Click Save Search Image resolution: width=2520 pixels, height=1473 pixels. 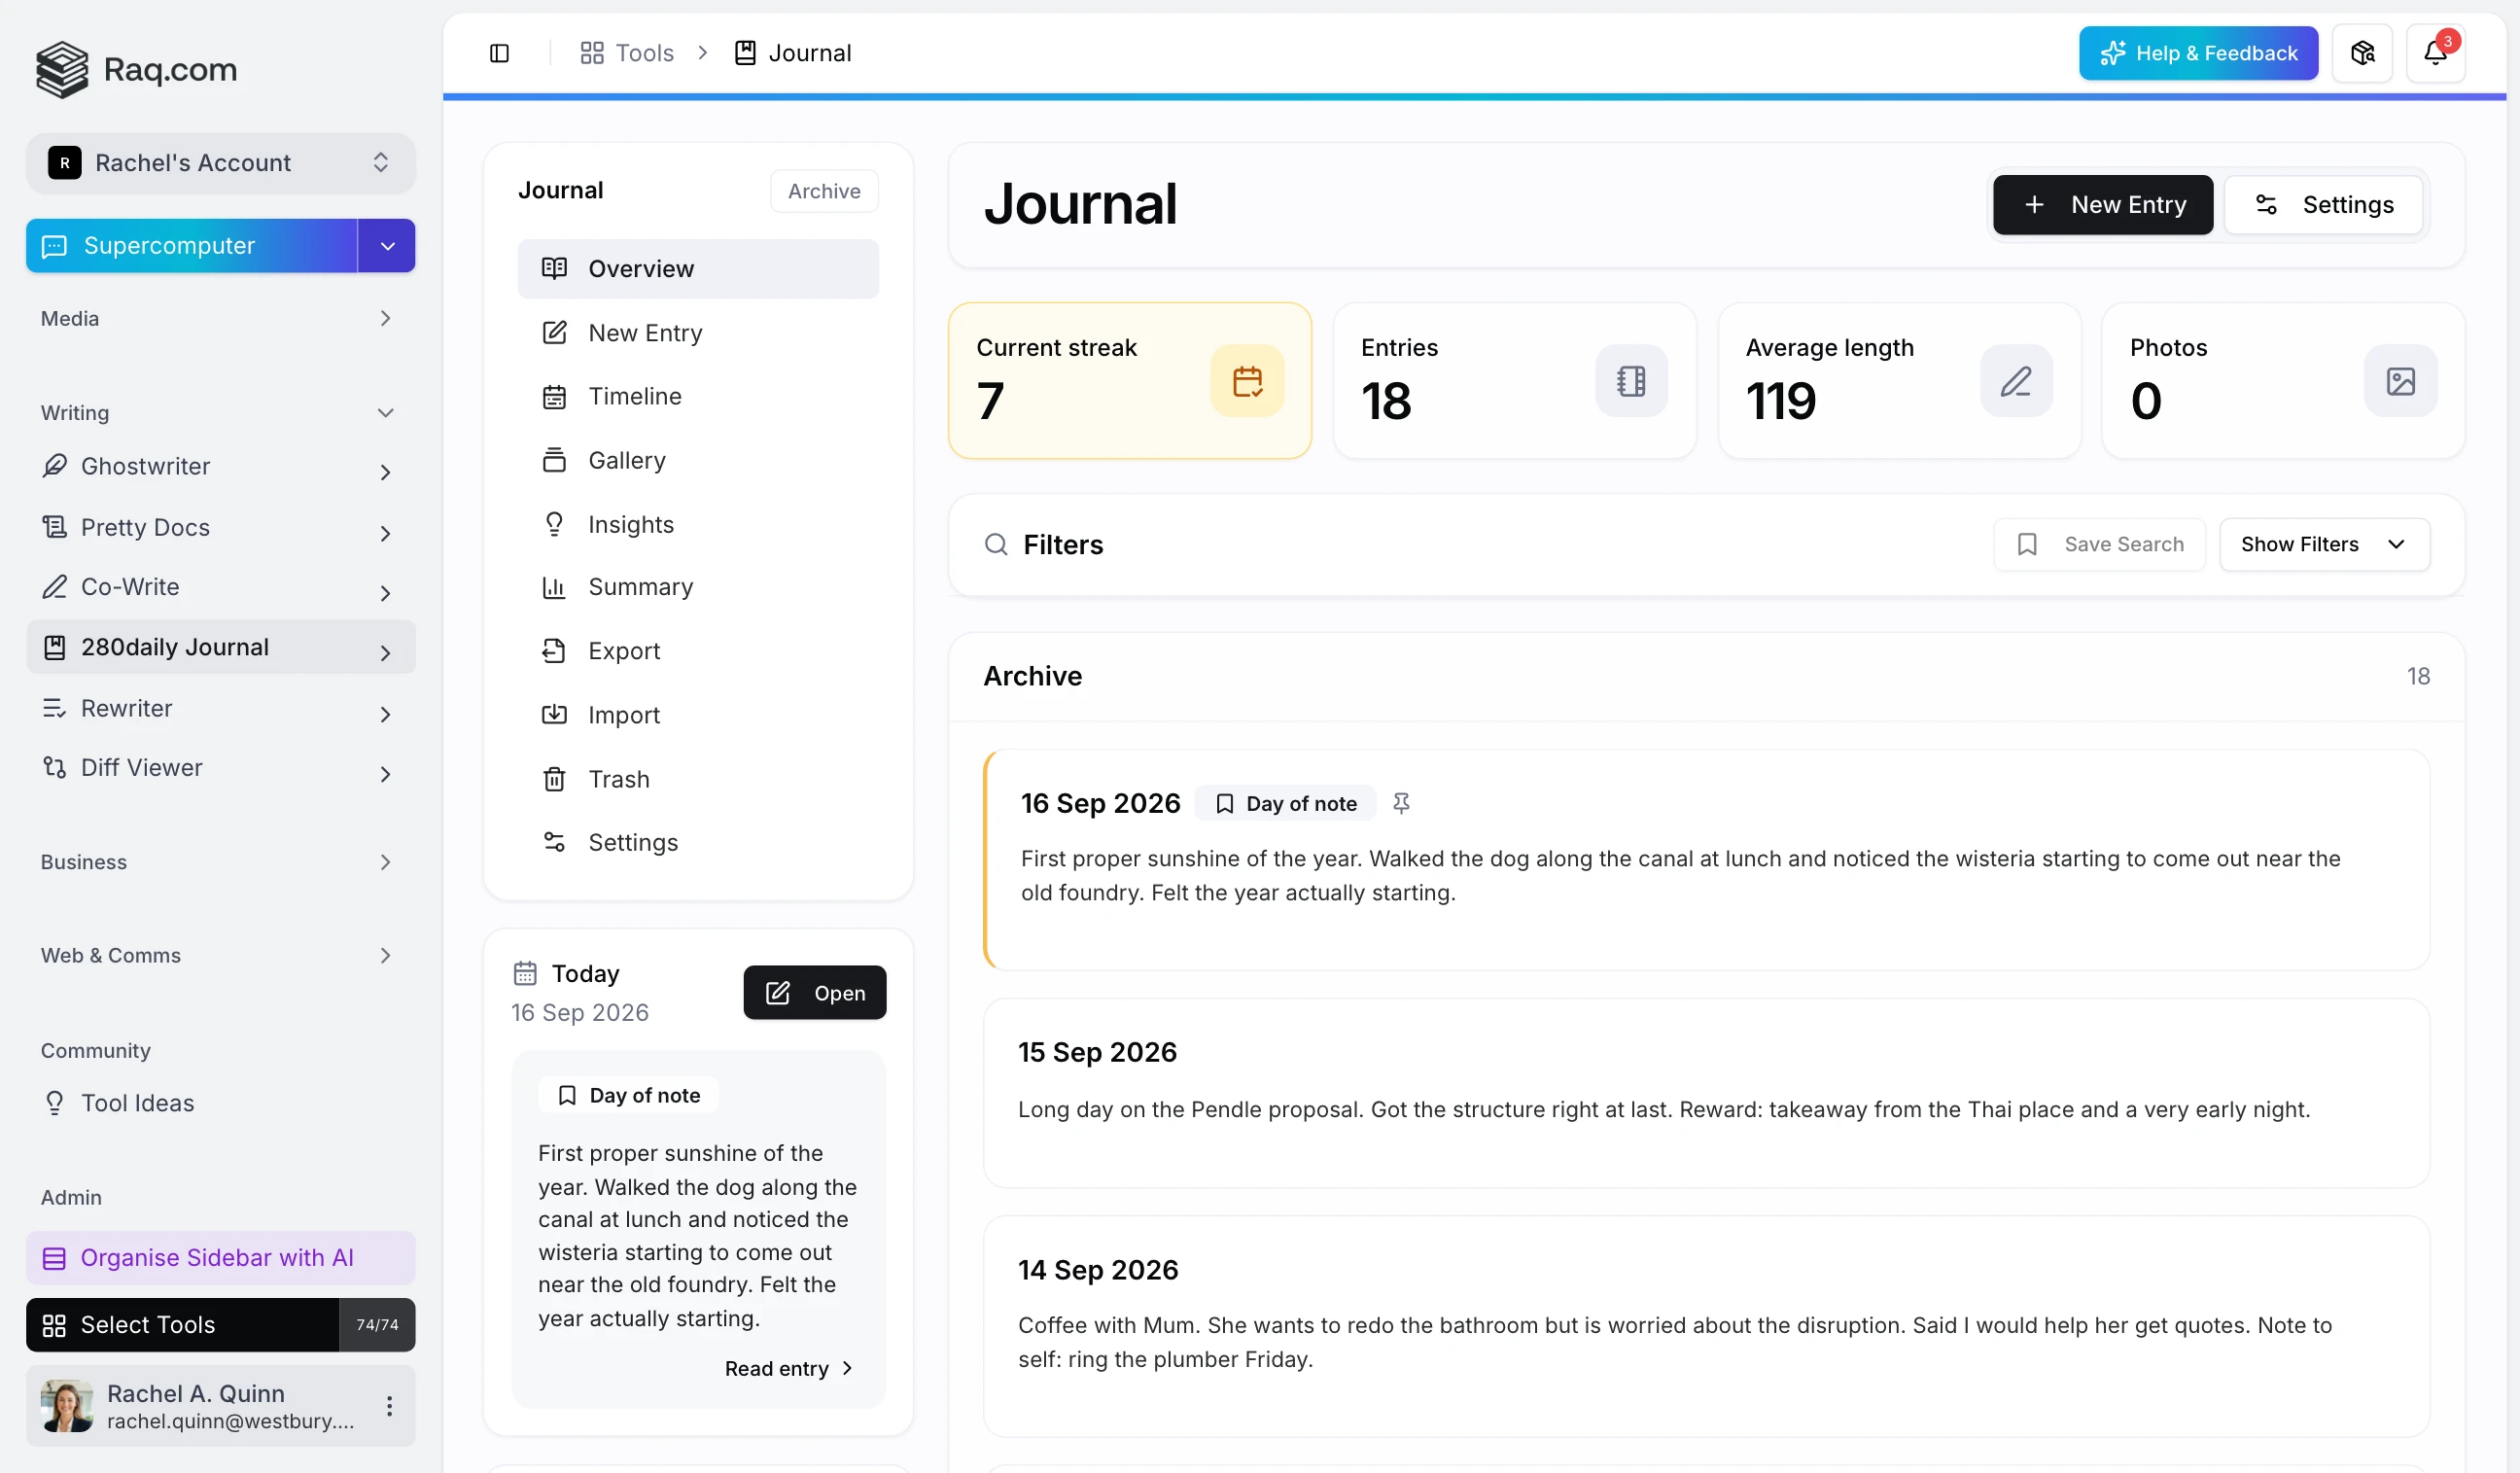click(x=2099, y=545)
